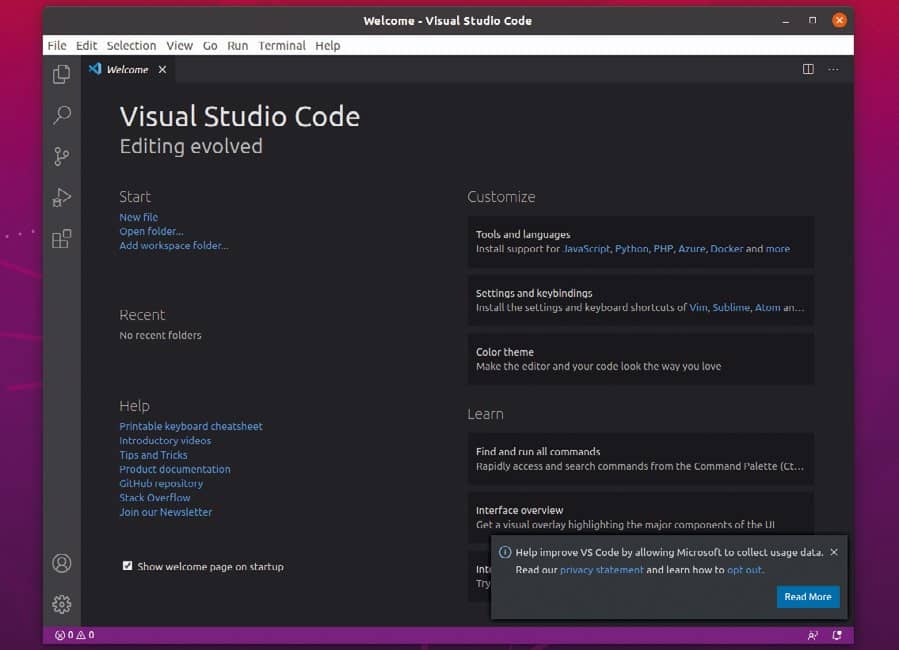The width and height of the screenshot is (899, 650).
Task: Click errors and warnings status bar indicator
Action: point(75,635)
